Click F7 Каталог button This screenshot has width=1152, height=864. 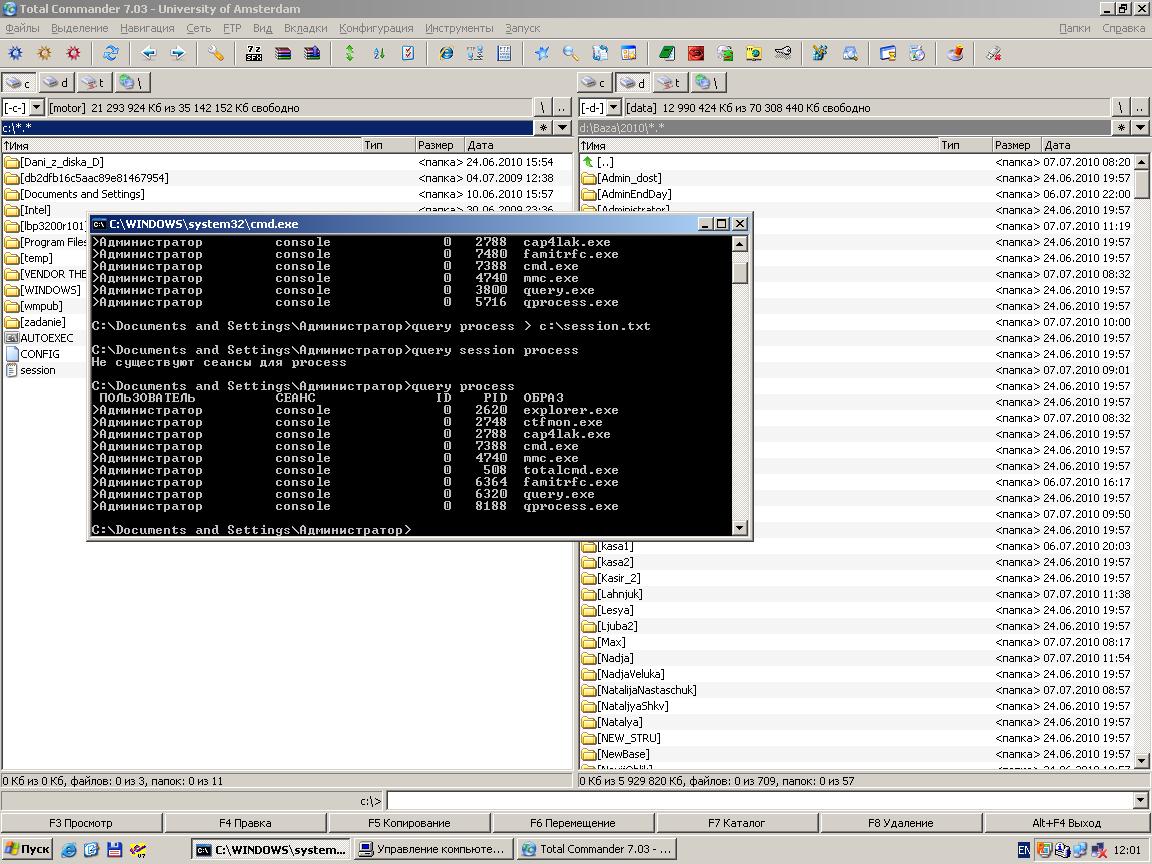(x=737, y=823)
